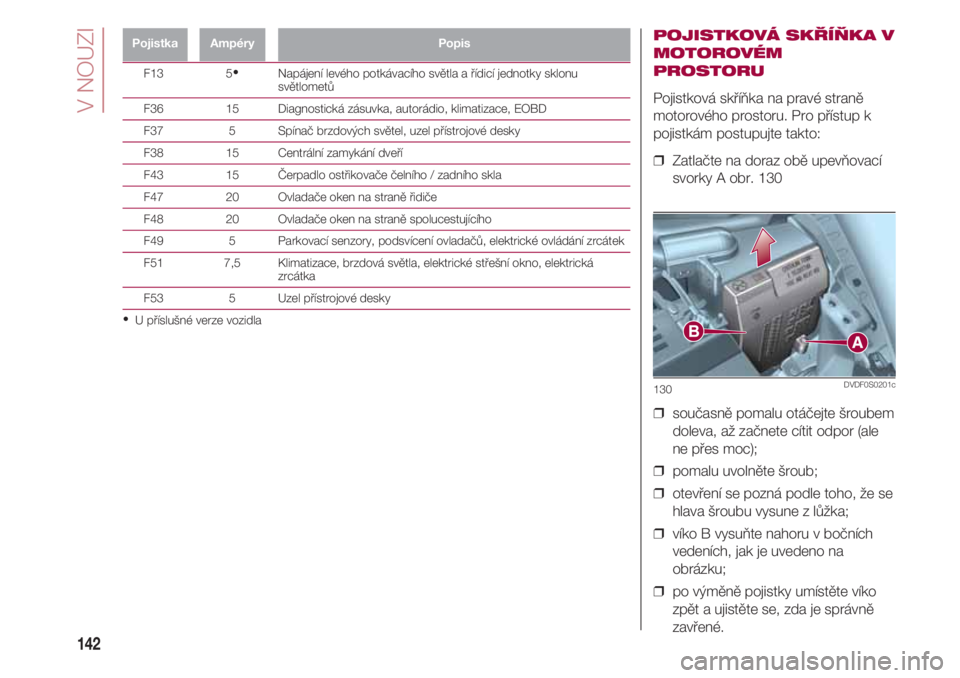Click the step 'víko B vysuňte nahoru'
The width and height of the screenshot is (960, 678).
(772, 551)
